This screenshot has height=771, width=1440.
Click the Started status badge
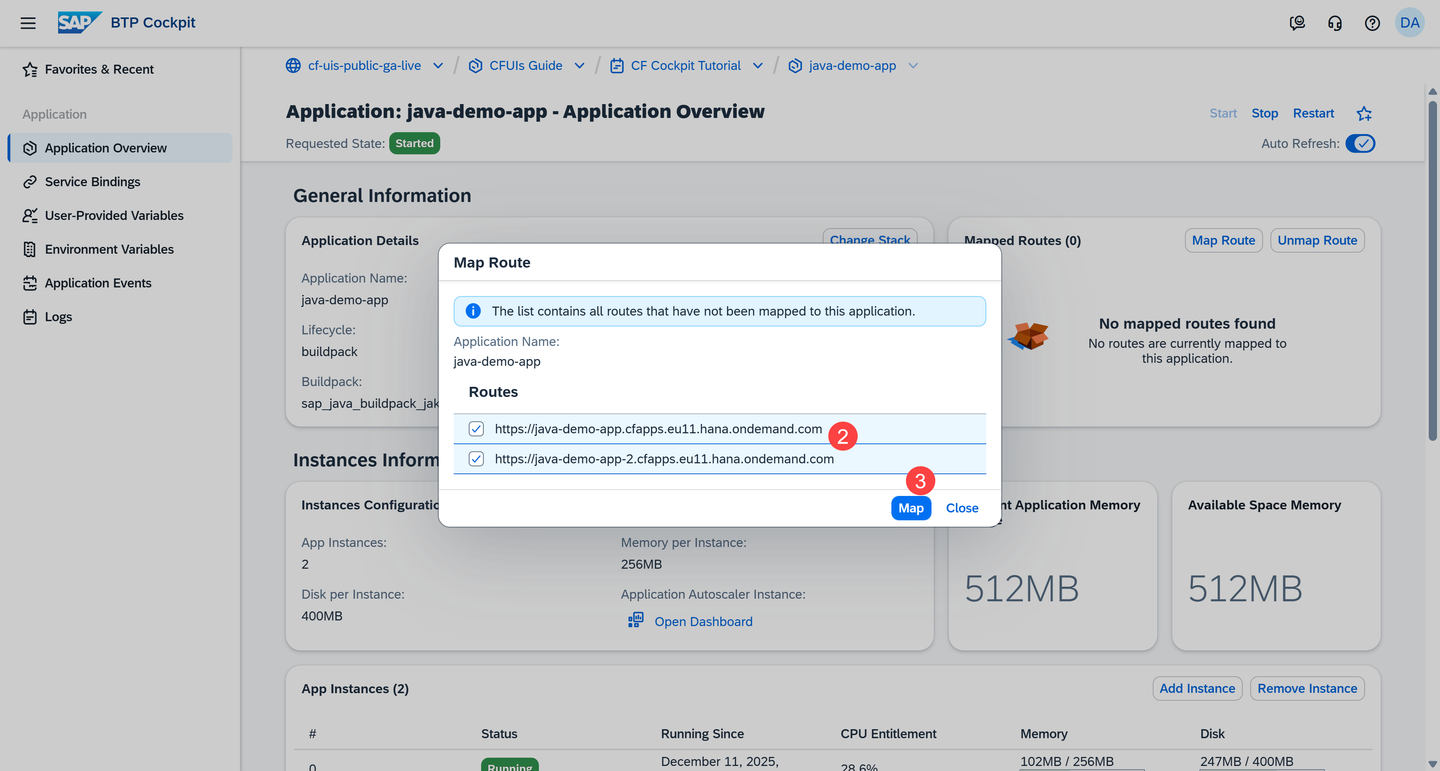click(x=414, y=144)
